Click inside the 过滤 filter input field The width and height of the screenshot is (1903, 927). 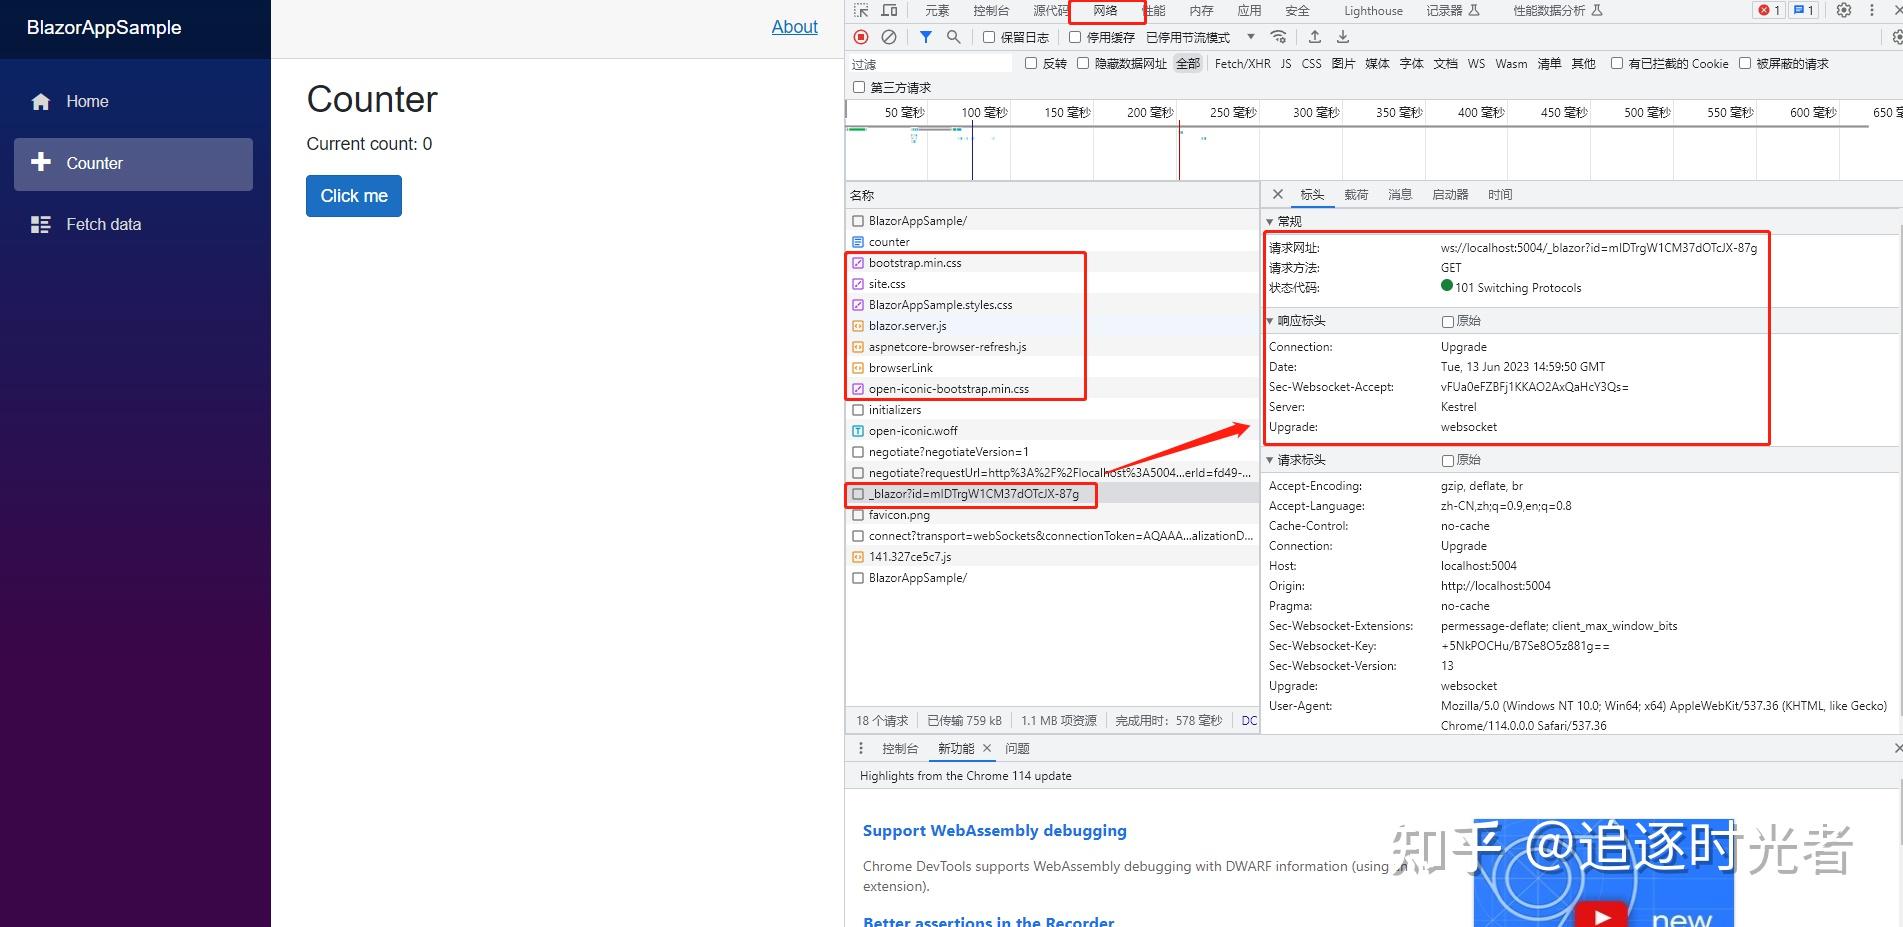[x=930, y=63]
